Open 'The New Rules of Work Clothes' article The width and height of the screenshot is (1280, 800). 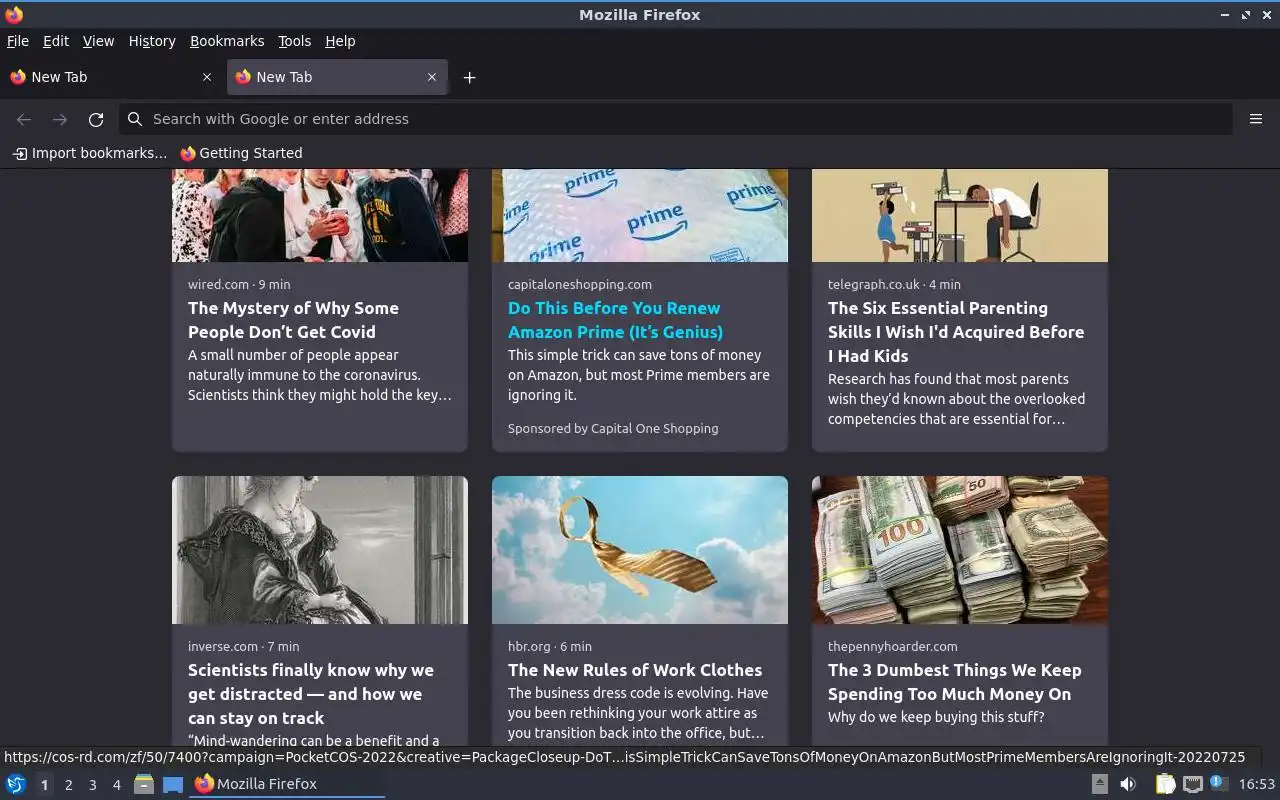tap(635, 670)
